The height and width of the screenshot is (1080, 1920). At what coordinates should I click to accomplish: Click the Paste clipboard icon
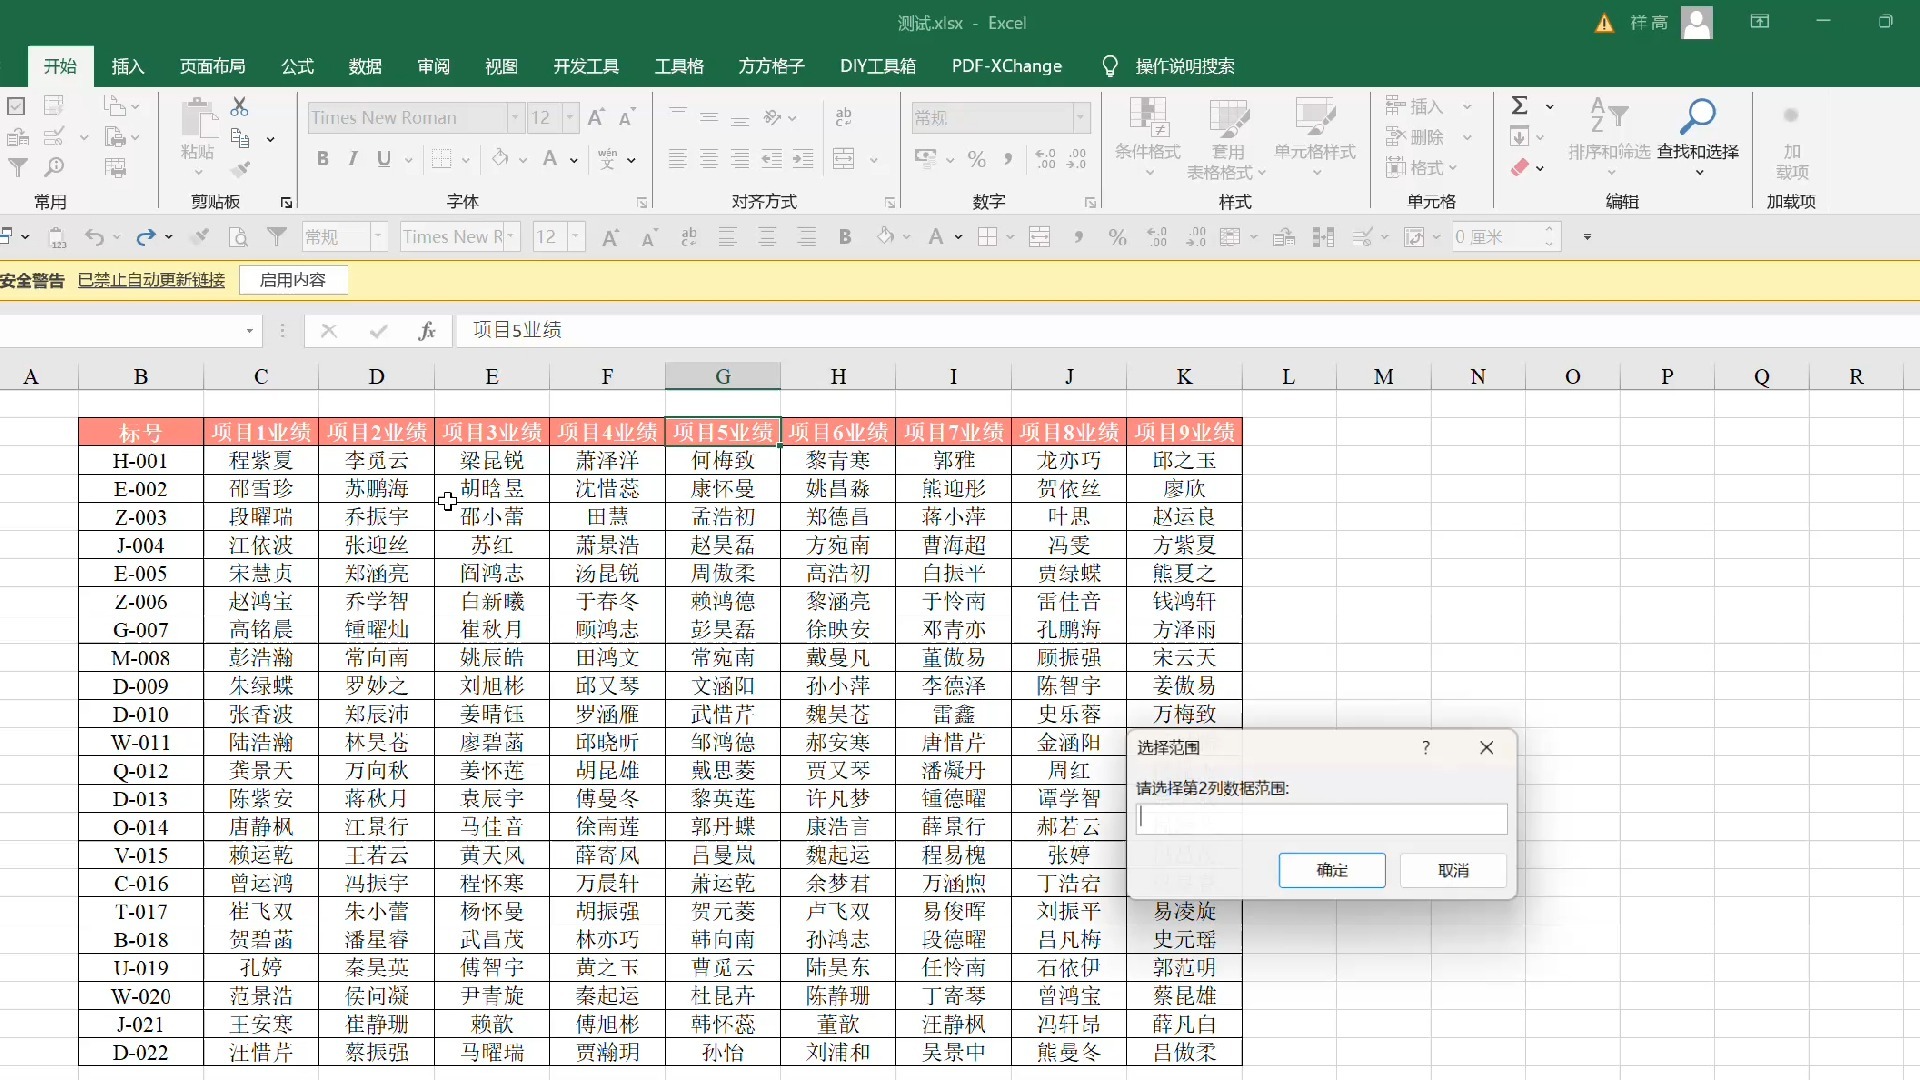pos(198,120)
